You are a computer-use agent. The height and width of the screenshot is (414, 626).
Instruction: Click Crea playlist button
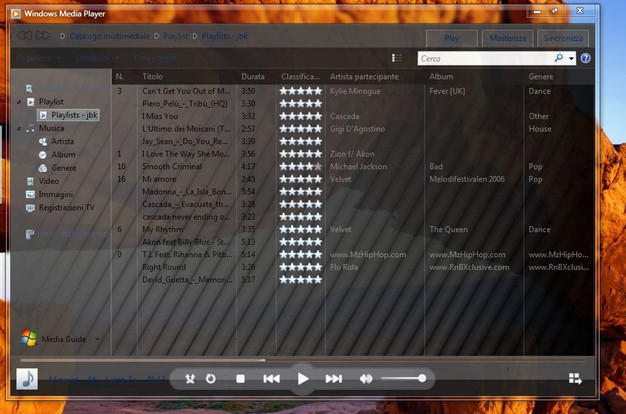(155, 58)
